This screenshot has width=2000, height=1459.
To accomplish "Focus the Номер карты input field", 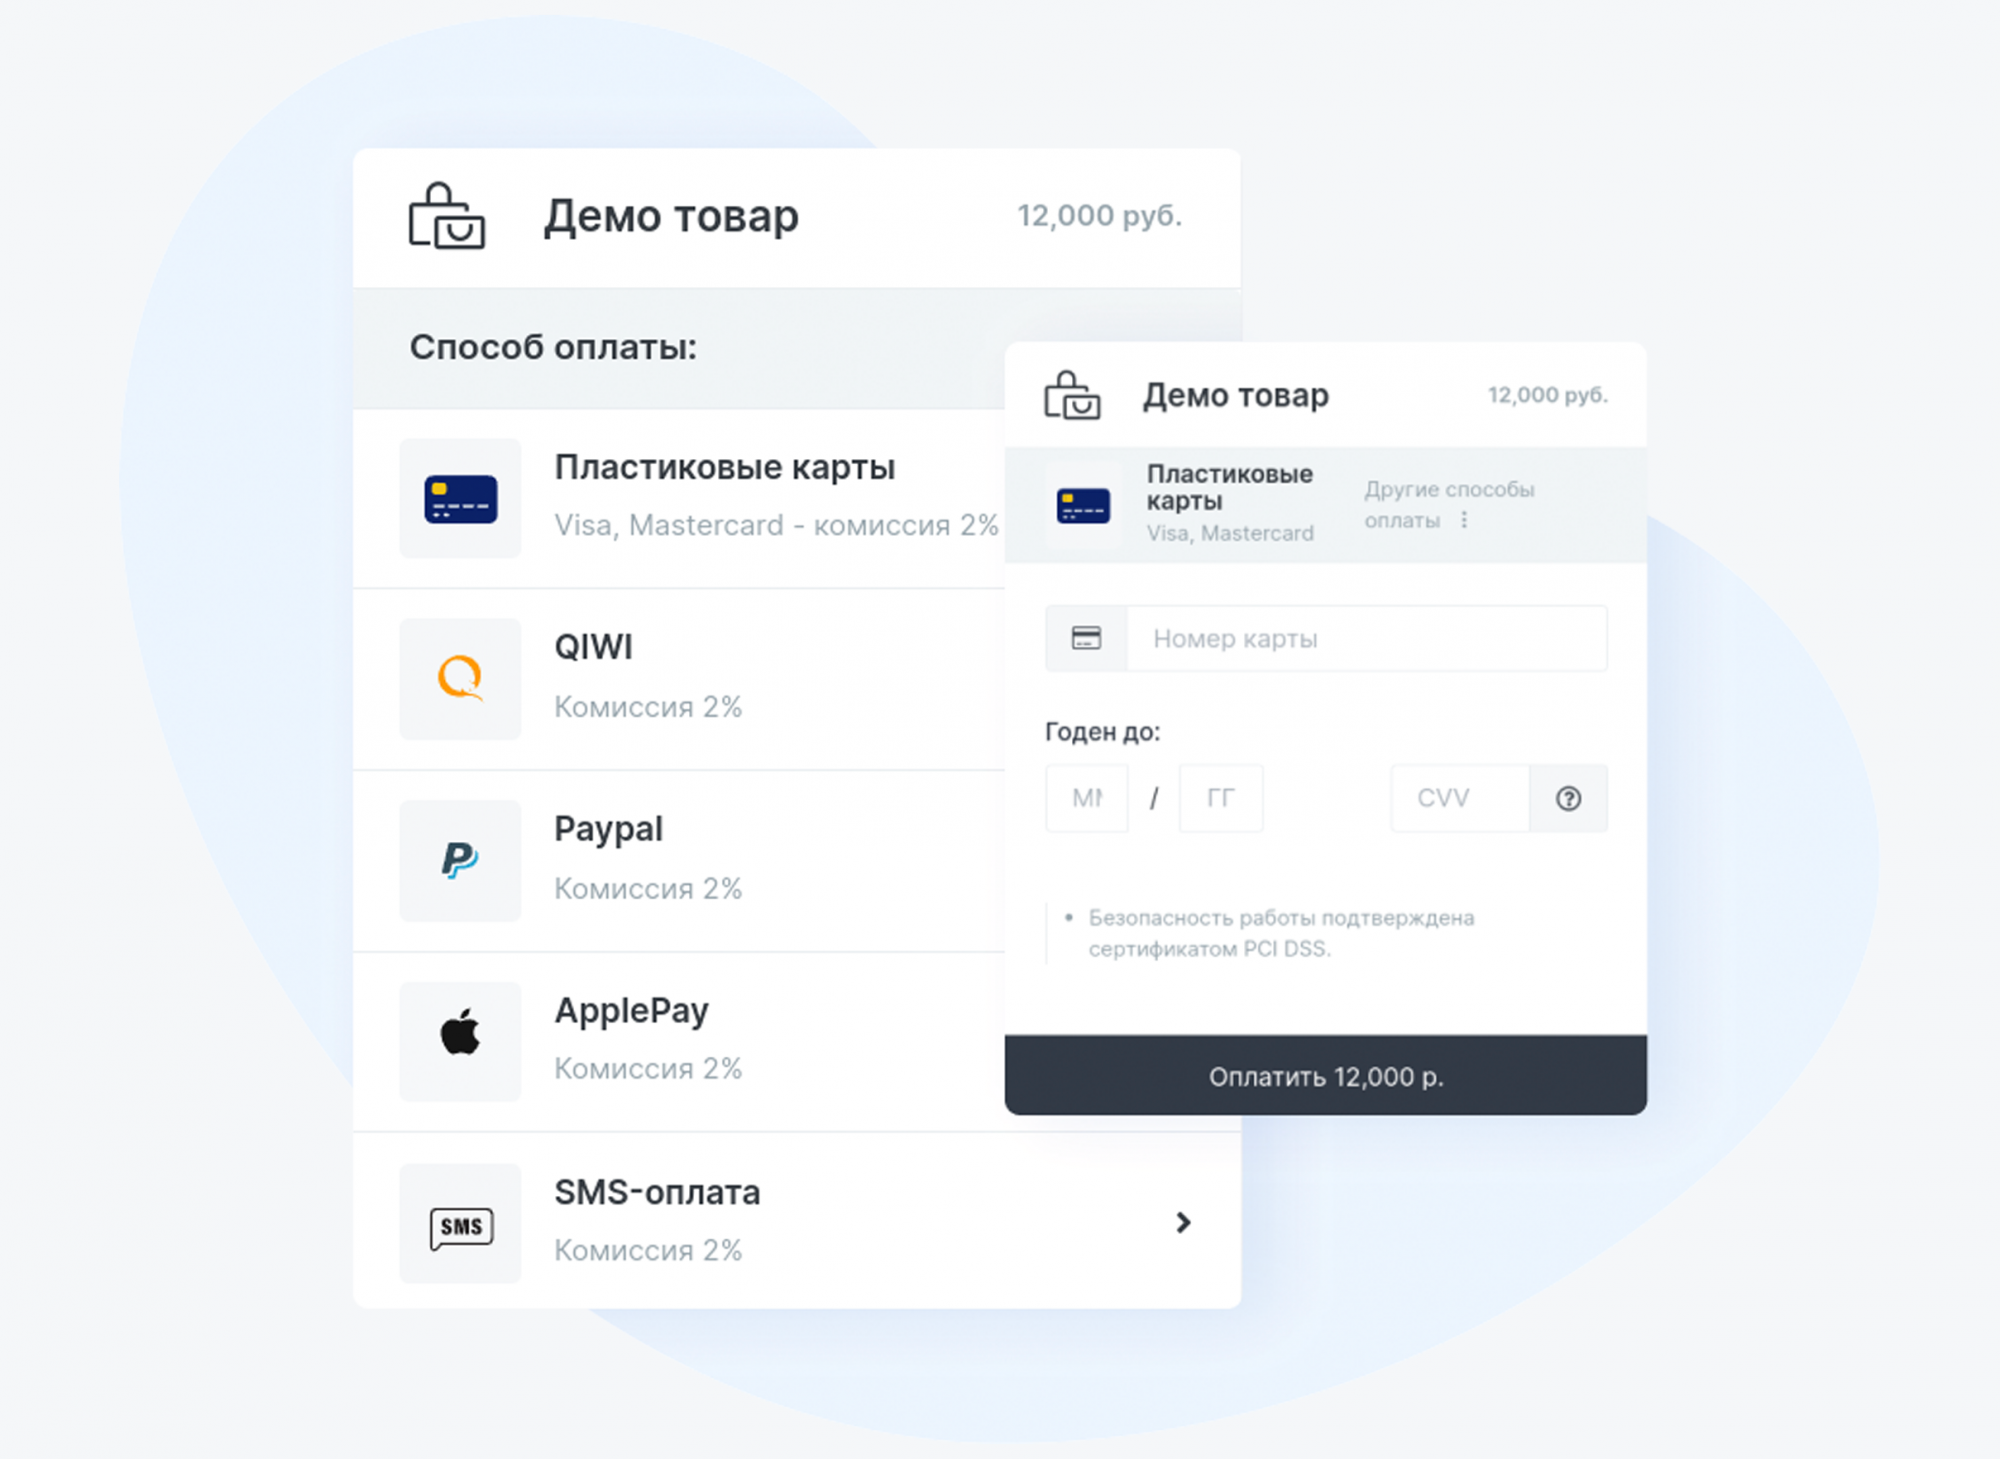I will tap(1366, 638).
